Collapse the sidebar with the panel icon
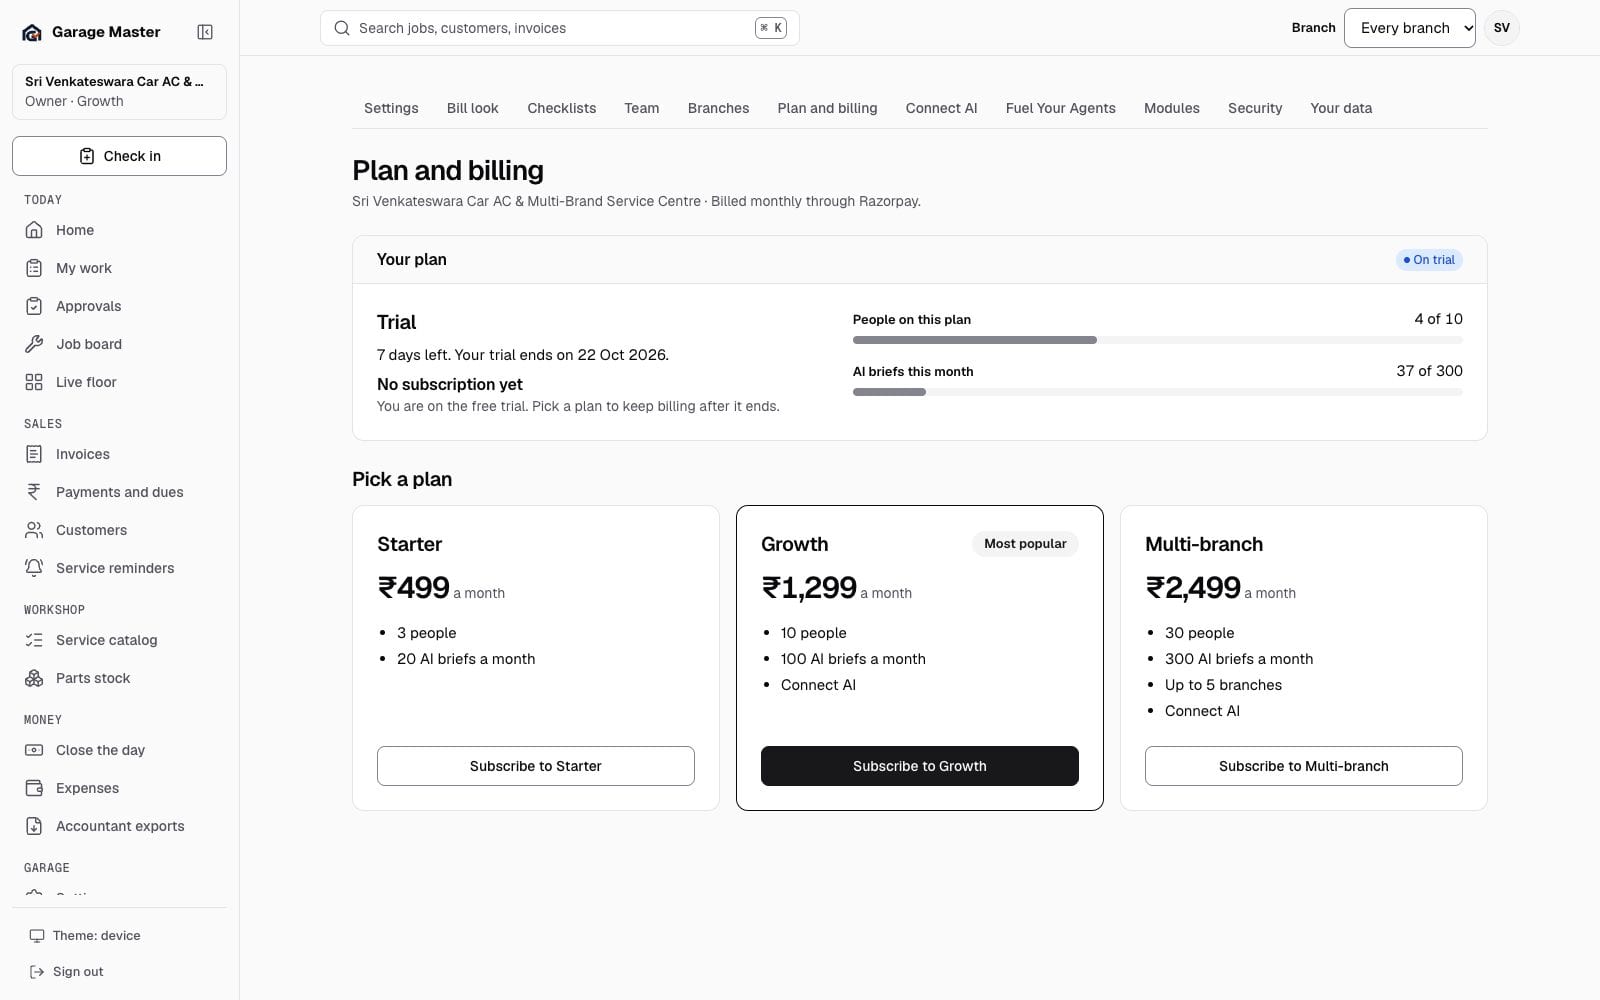Screen dimensions: 1600x1000 click(205, 32)
